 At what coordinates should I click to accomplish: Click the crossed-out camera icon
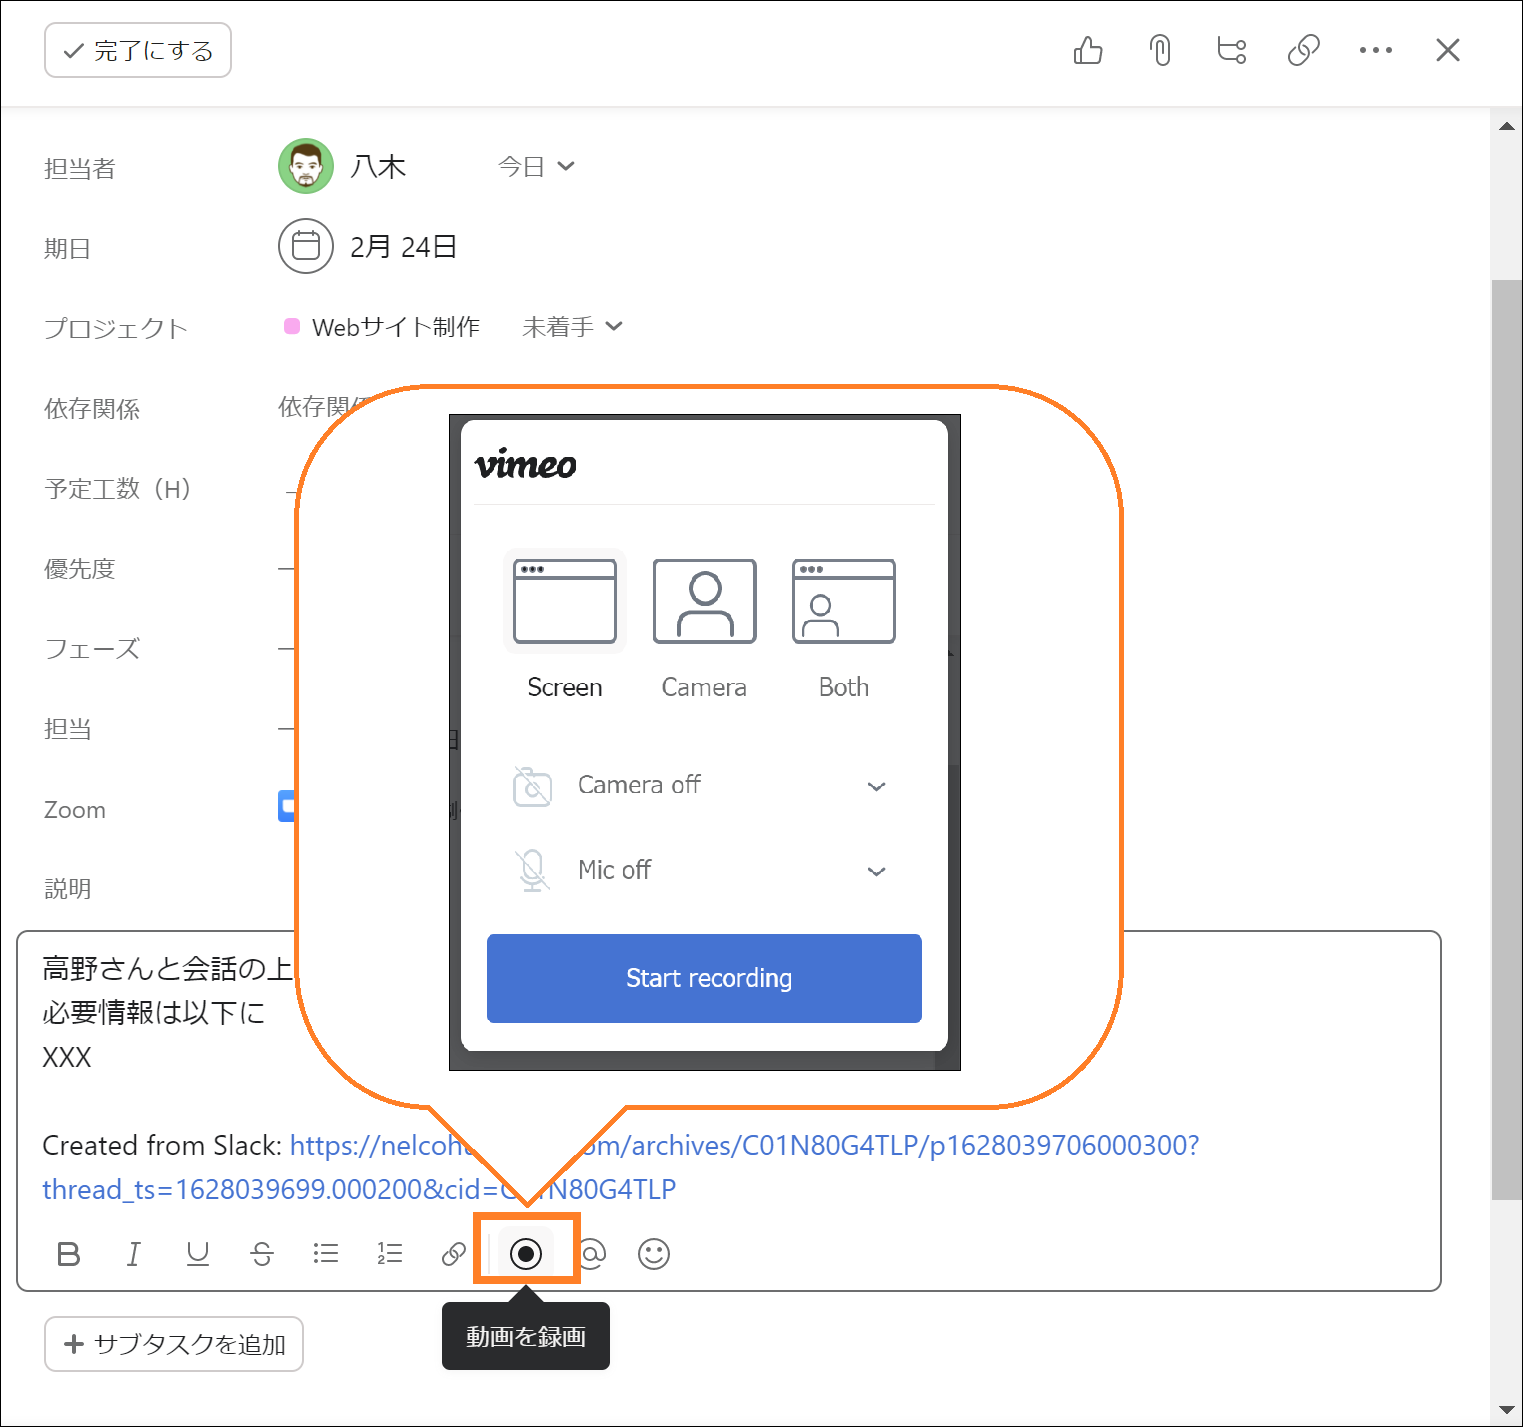point(532,786)
